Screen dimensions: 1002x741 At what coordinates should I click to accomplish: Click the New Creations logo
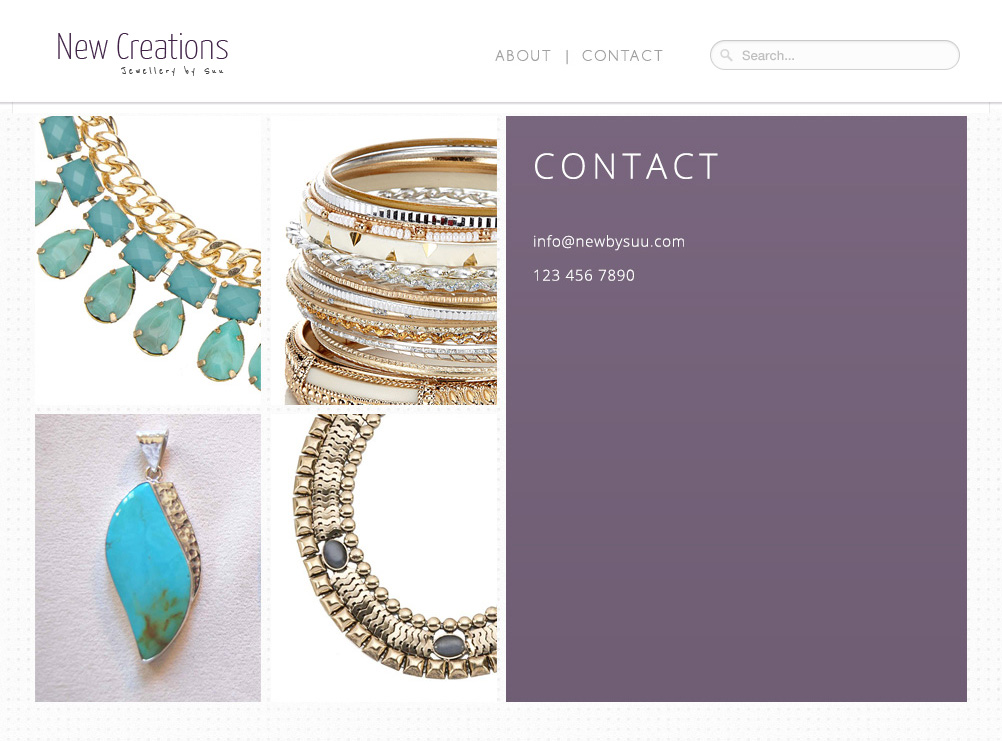click(142, 47)
